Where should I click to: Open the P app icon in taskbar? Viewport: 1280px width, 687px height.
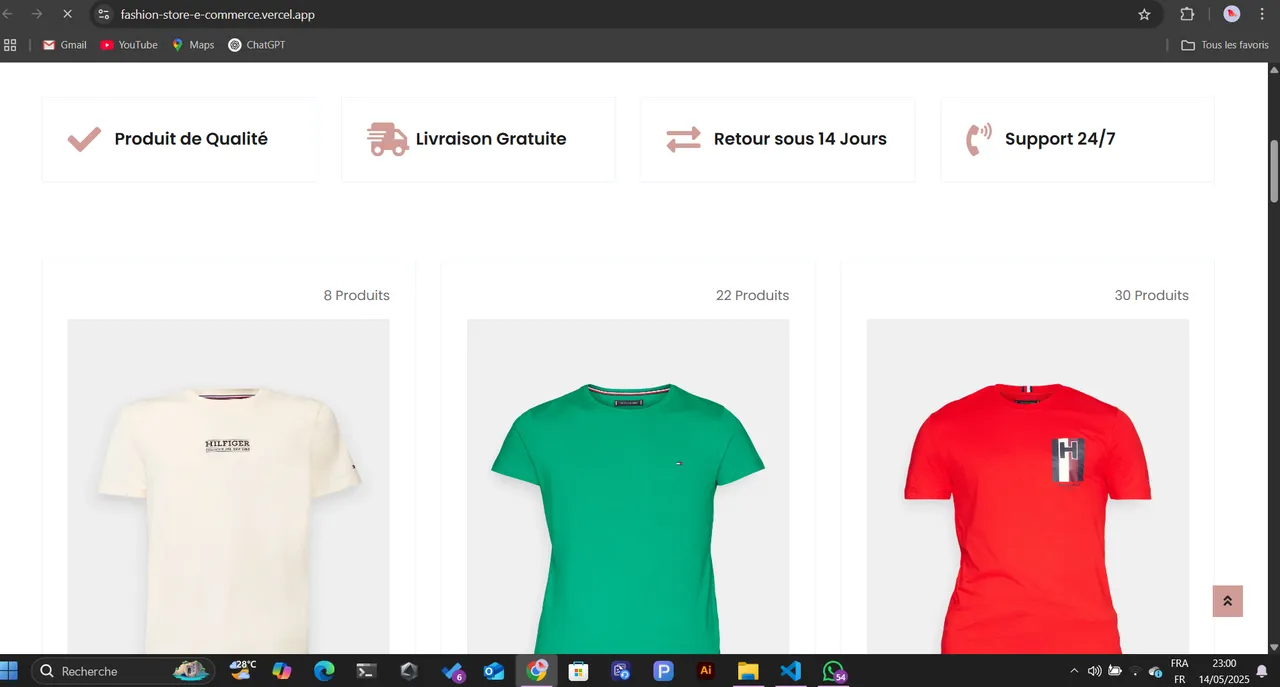click(x=664, y=671)
